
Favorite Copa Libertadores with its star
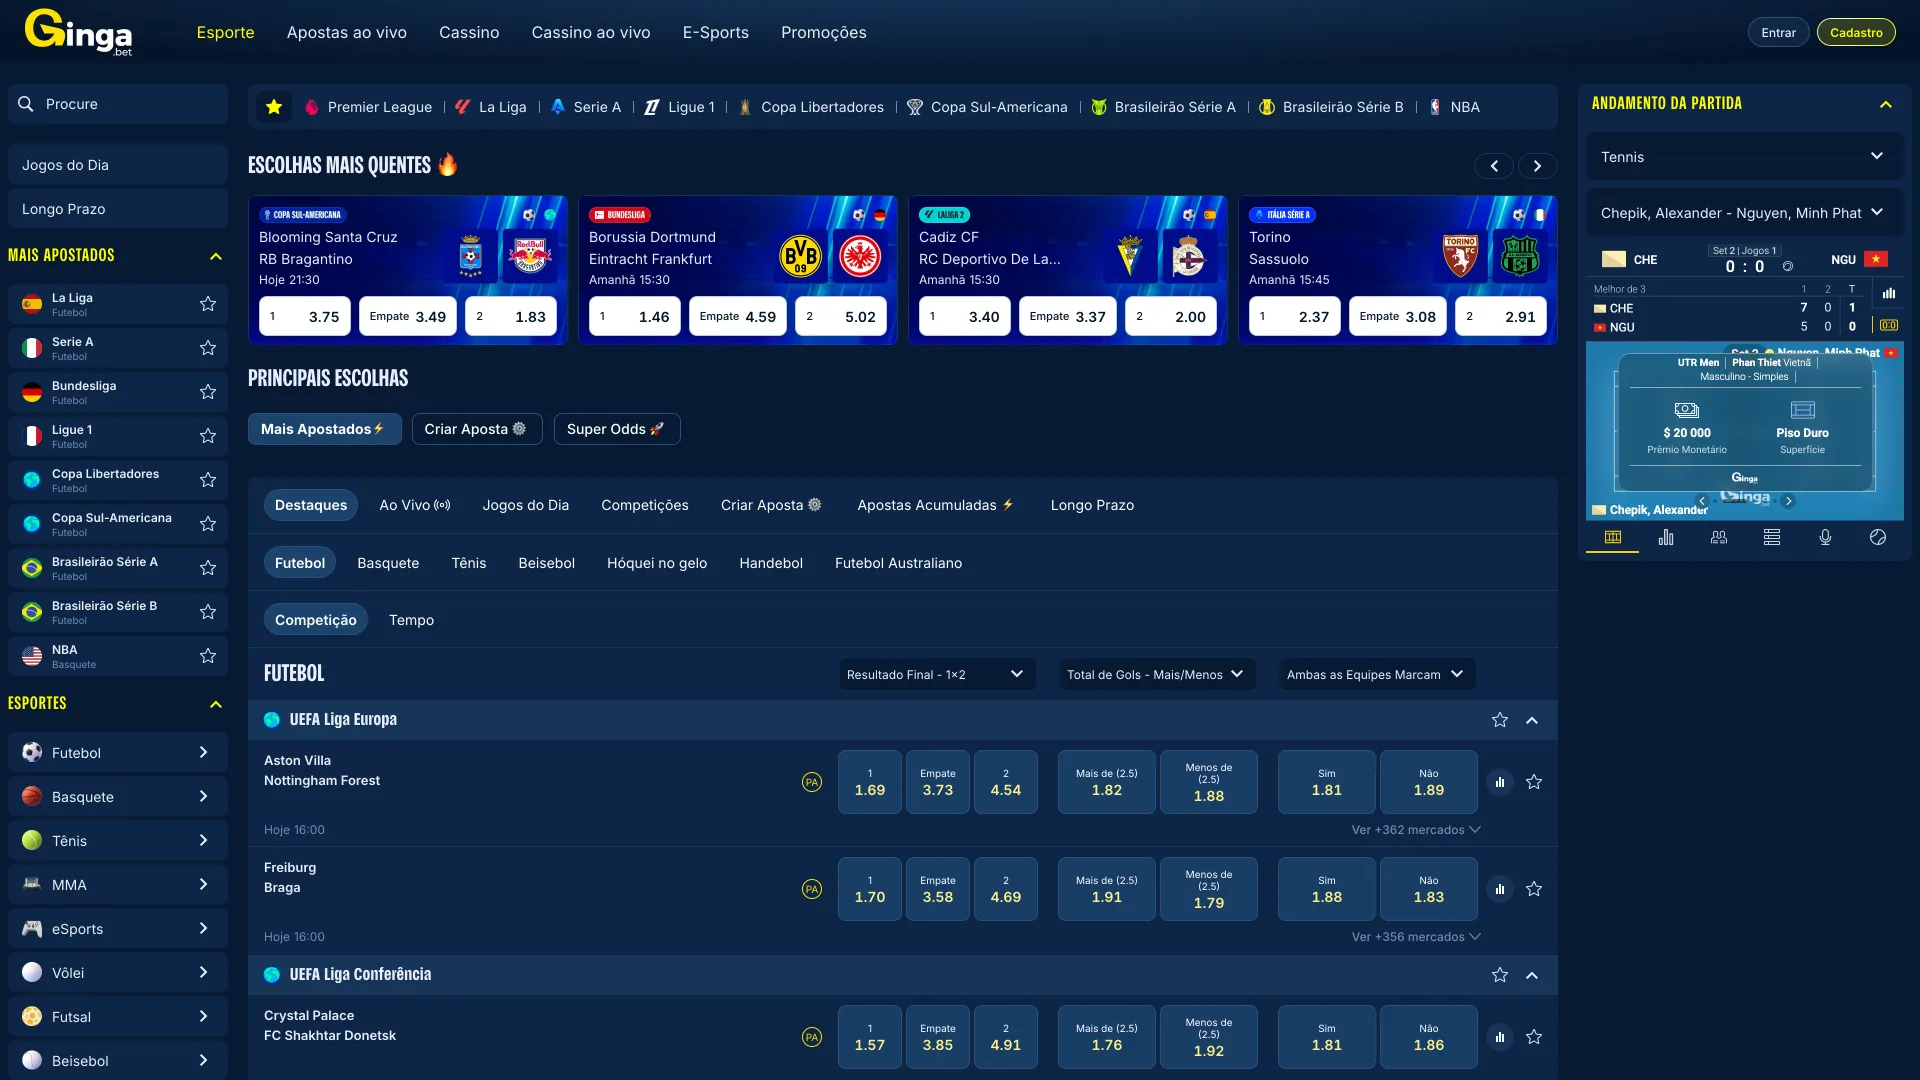(x=208, y=480)
